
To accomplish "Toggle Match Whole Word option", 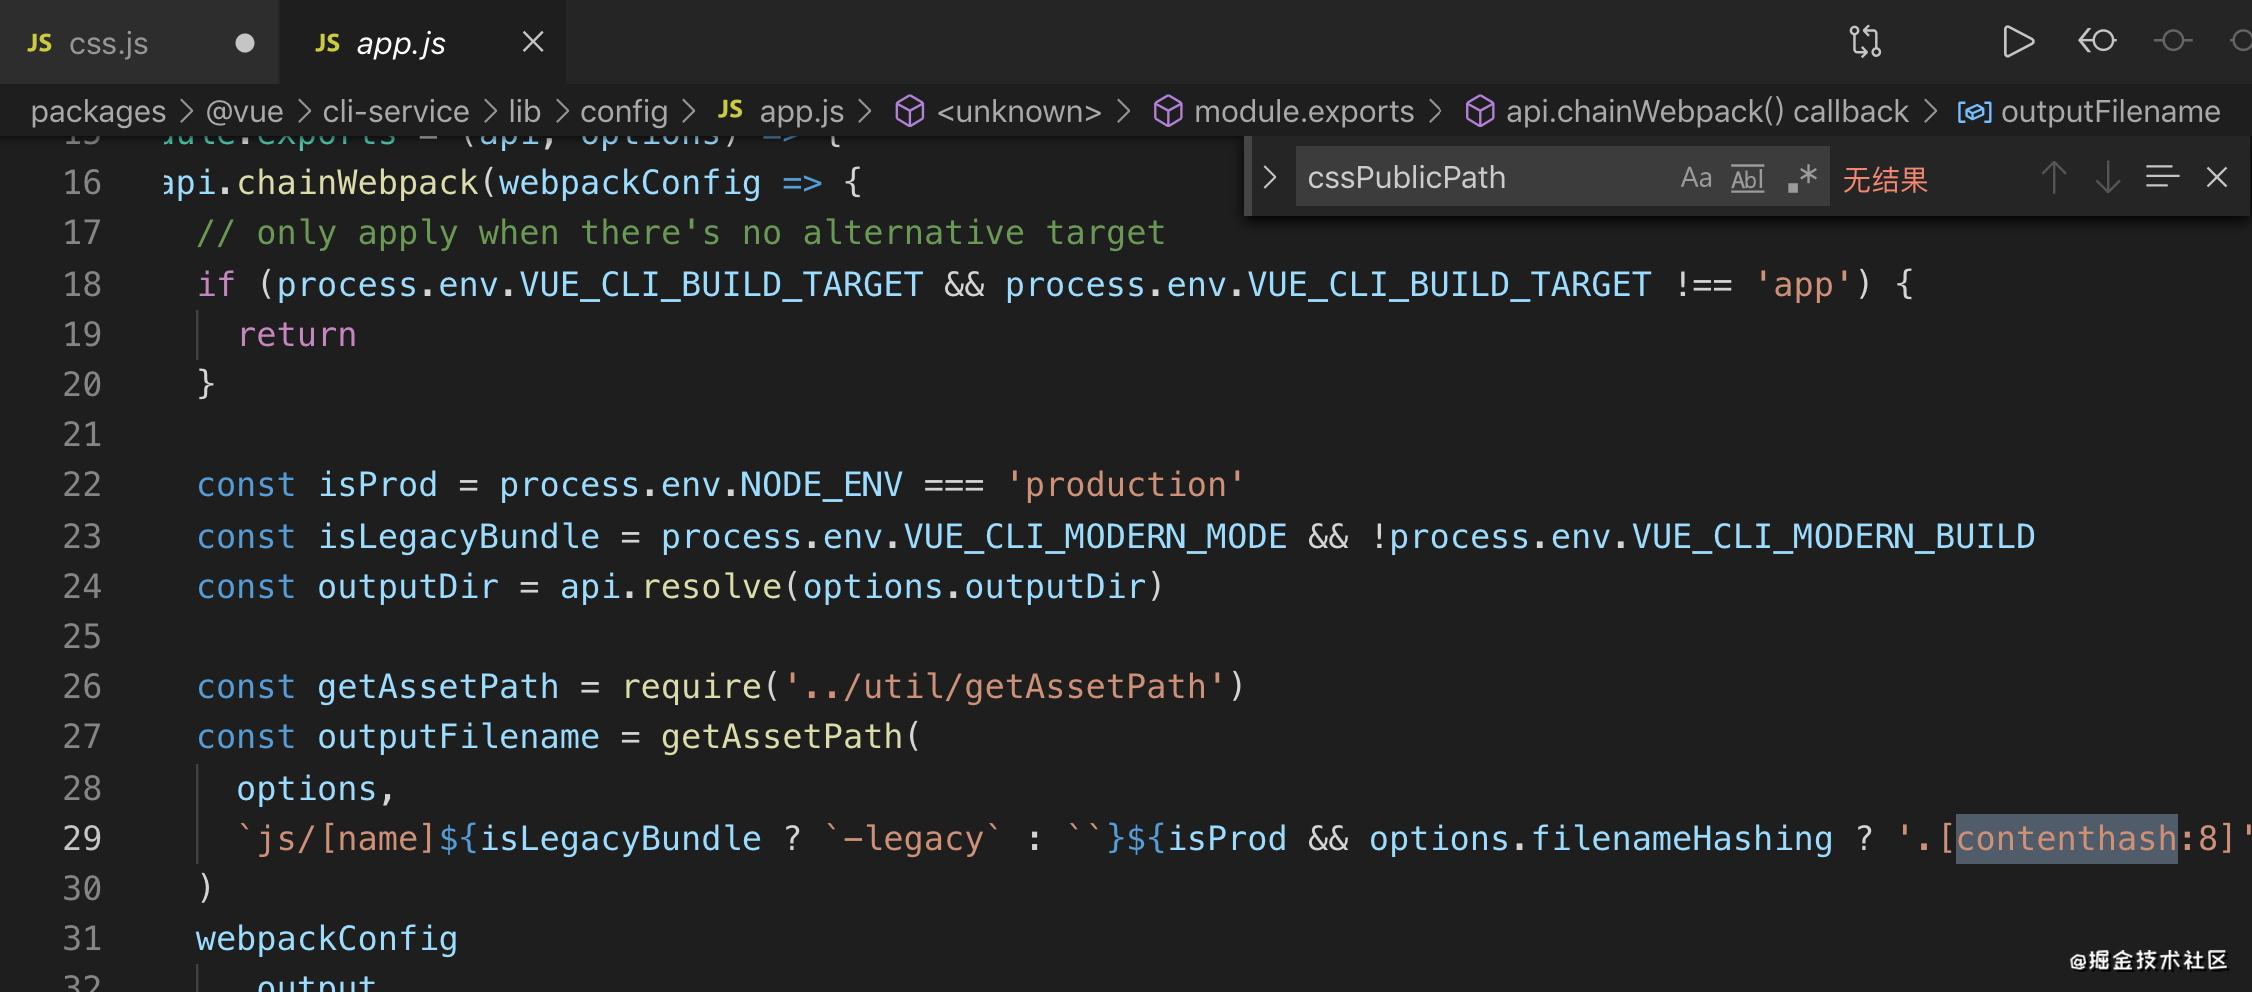I will pos(1748,178).
